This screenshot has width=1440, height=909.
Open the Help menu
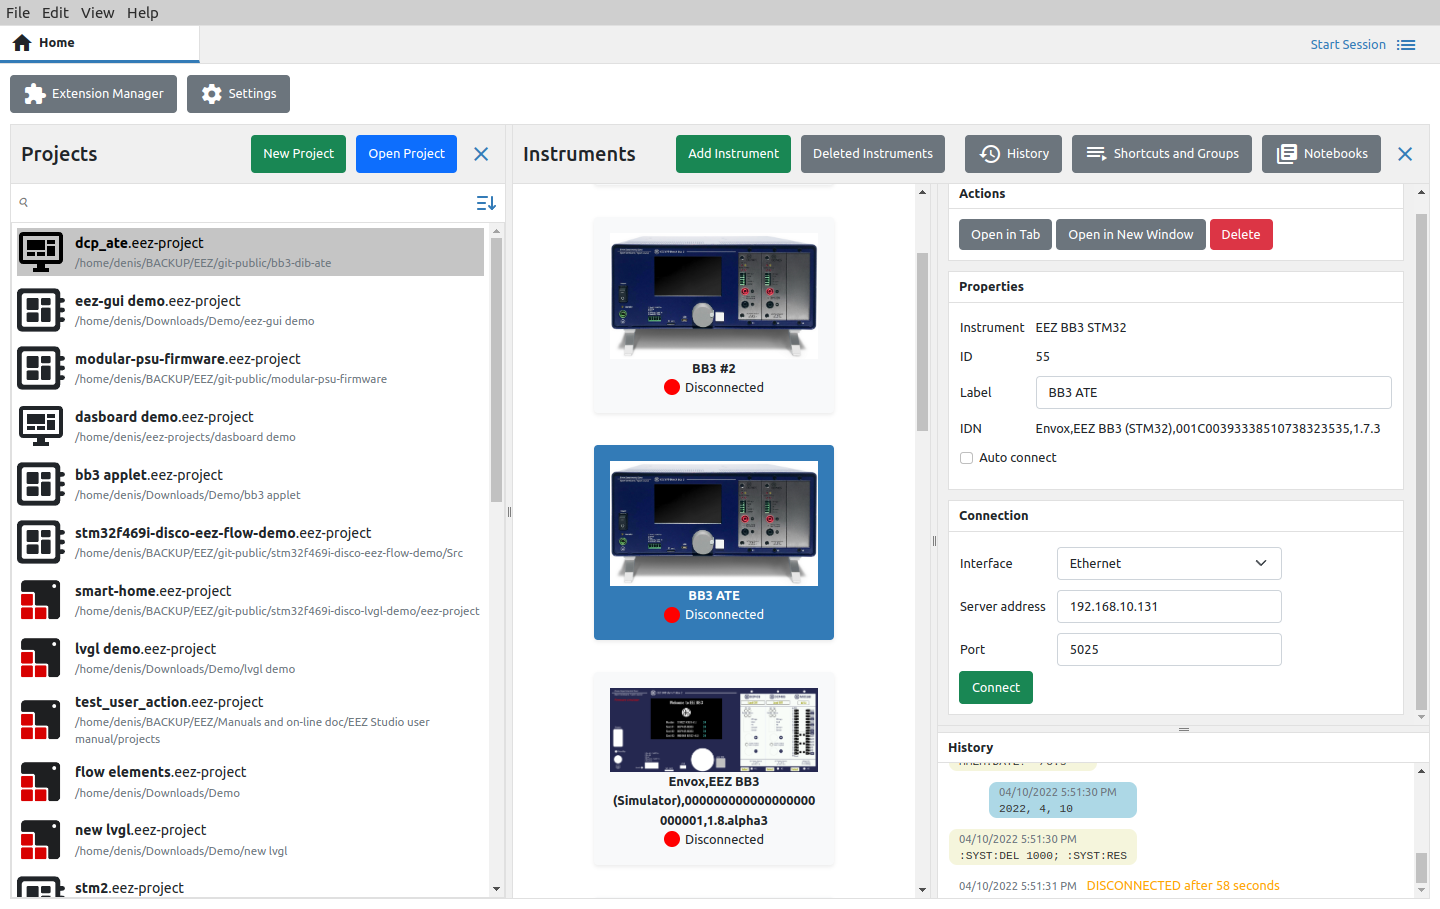pyautogui.click(x=142, y=12)
